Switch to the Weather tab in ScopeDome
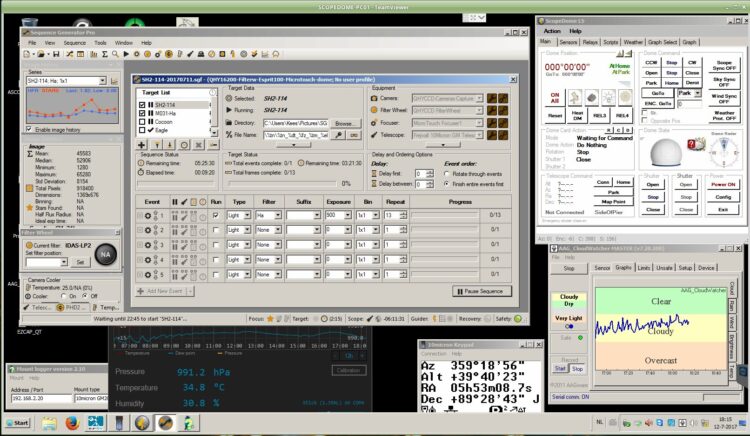This screenshot has height=436, width=750. click(x=633, y=42)
